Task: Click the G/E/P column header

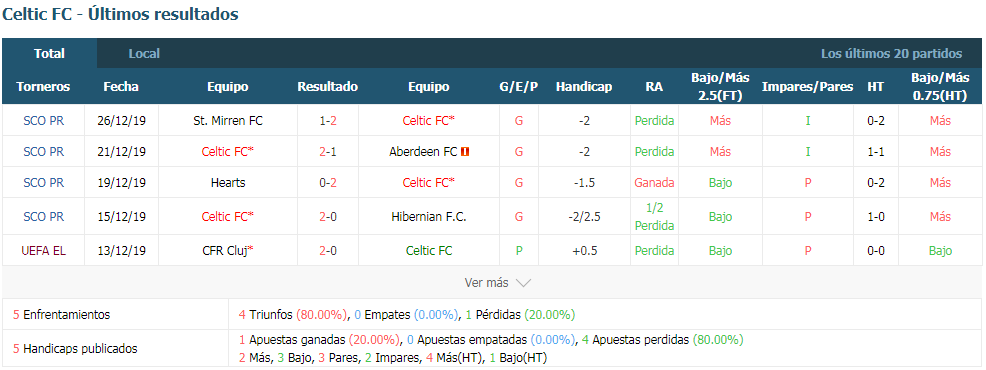Action: point(519,87)
